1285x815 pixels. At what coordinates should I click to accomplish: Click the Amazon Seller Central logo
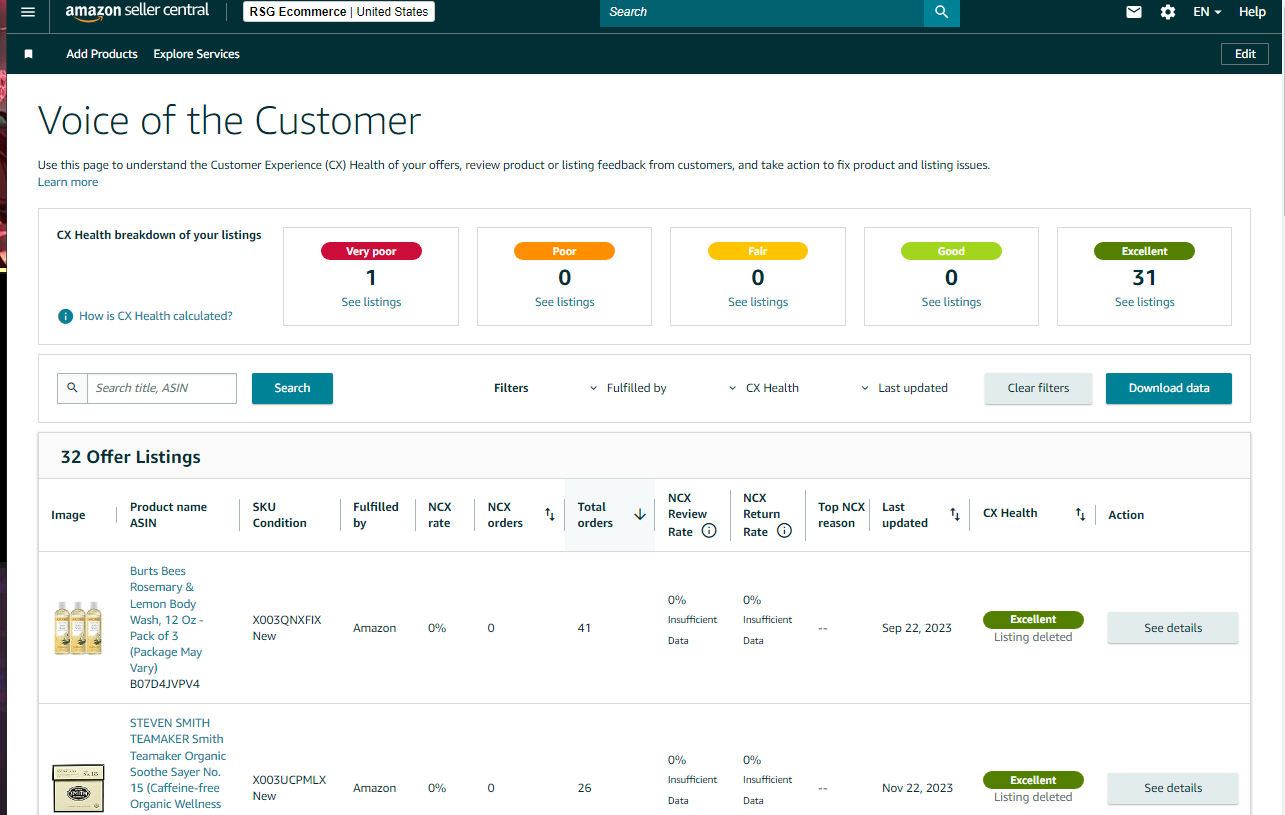click(x=137, y=12)
